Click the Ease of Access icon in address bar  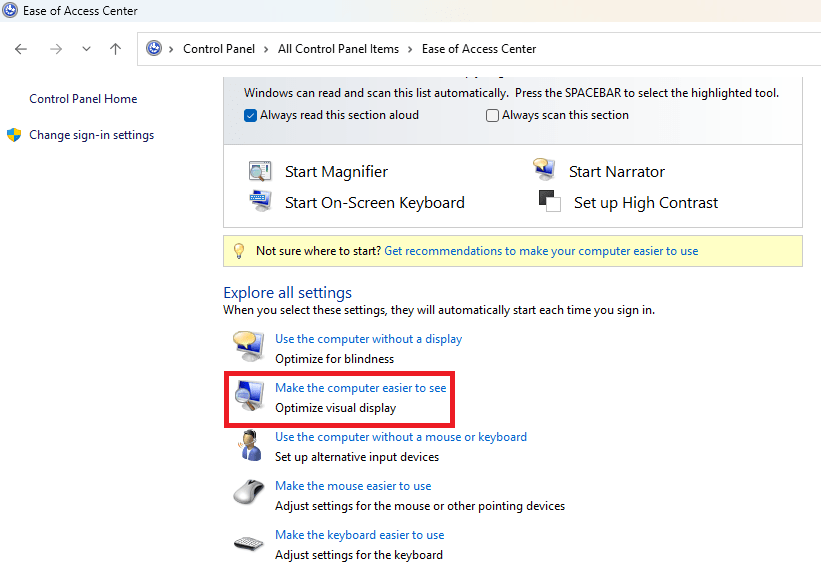(154, 49)
